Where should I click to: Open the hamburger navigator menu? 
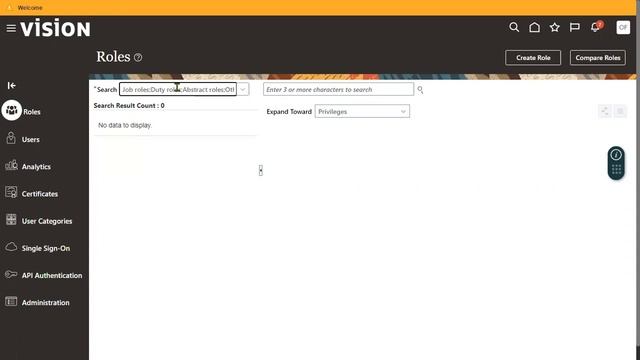[x=11, y=28]
